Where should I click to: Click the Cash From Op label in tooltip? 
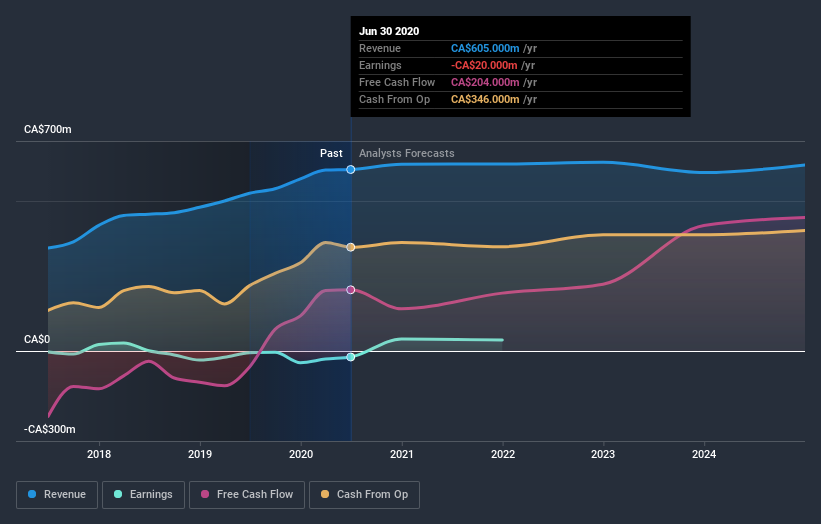pos(395,99)
